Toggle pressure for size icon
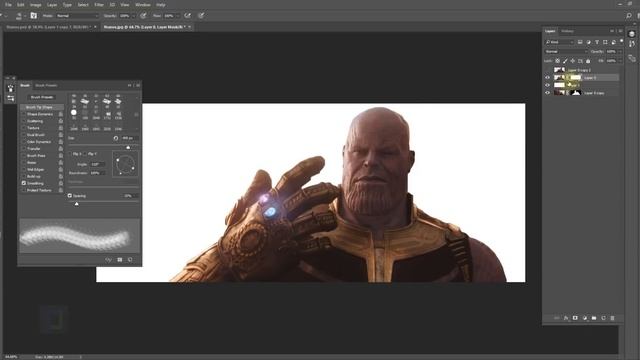 click(201, 16)
